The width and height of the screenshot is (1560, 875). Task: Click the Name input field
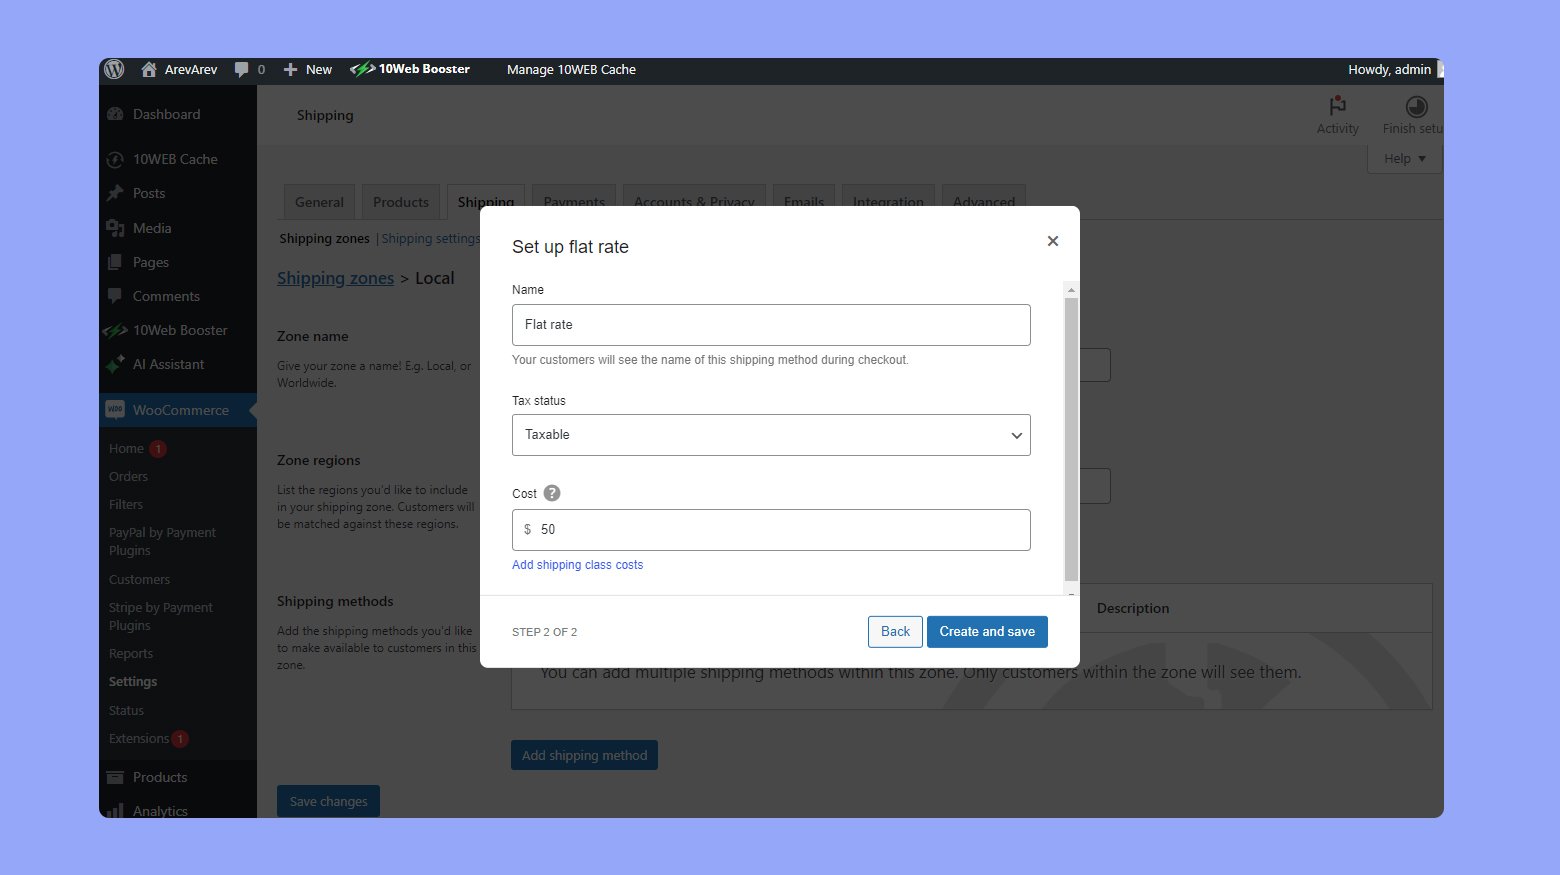[771, 325]
